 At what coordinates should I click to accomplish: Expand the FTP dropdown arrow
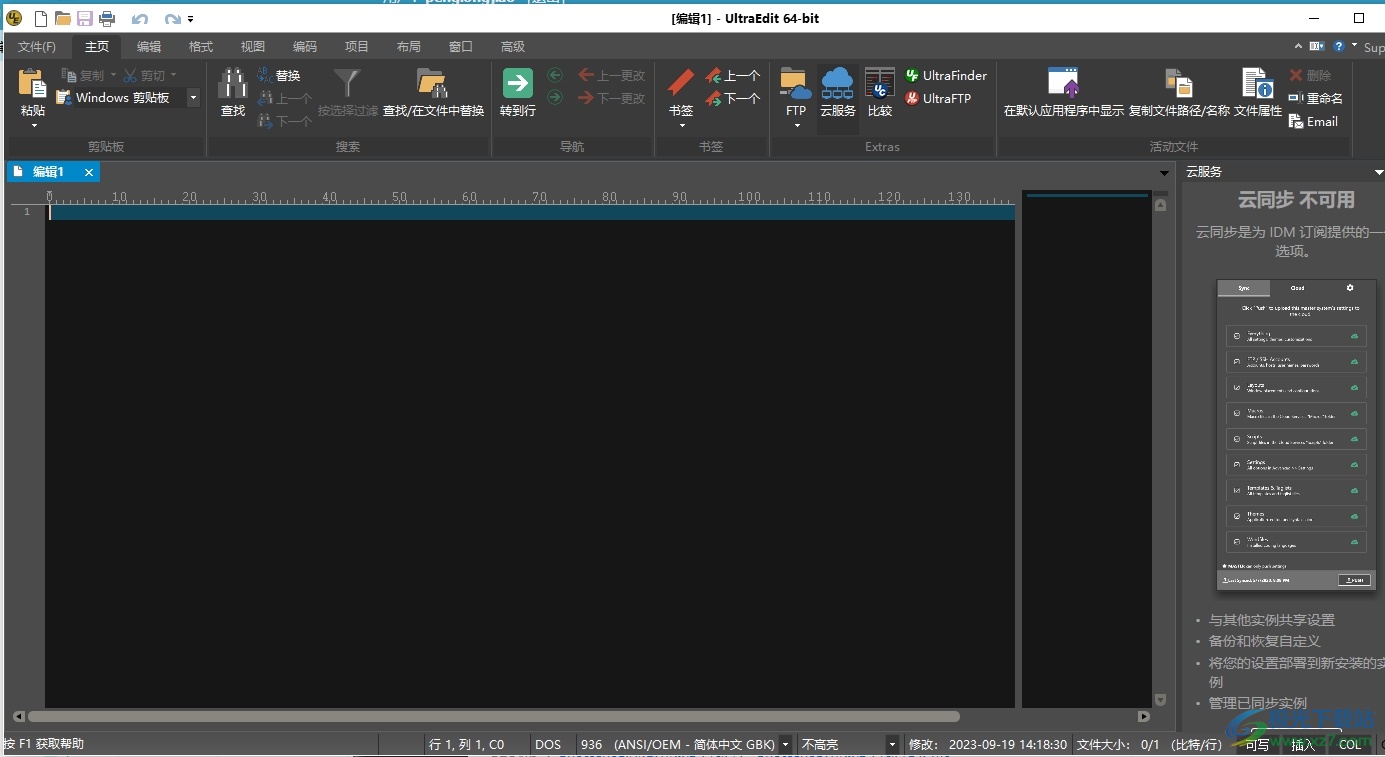[x=796, y=125]
